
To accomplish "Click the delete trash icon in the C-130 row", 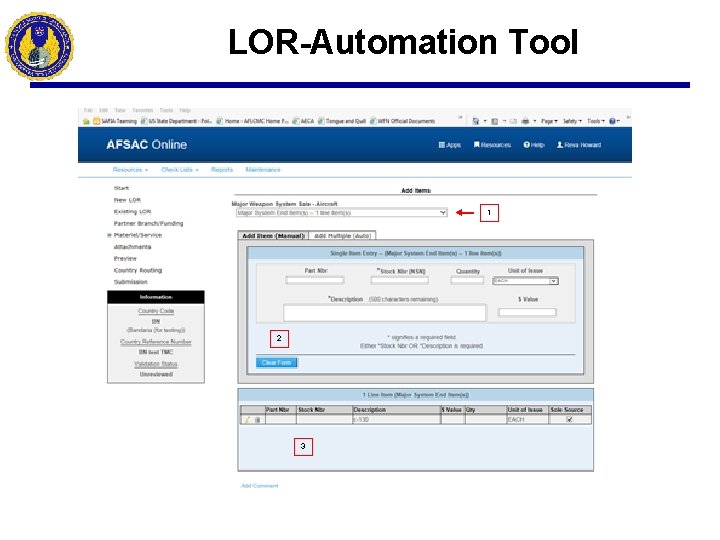I will click(x=258, y=420).
